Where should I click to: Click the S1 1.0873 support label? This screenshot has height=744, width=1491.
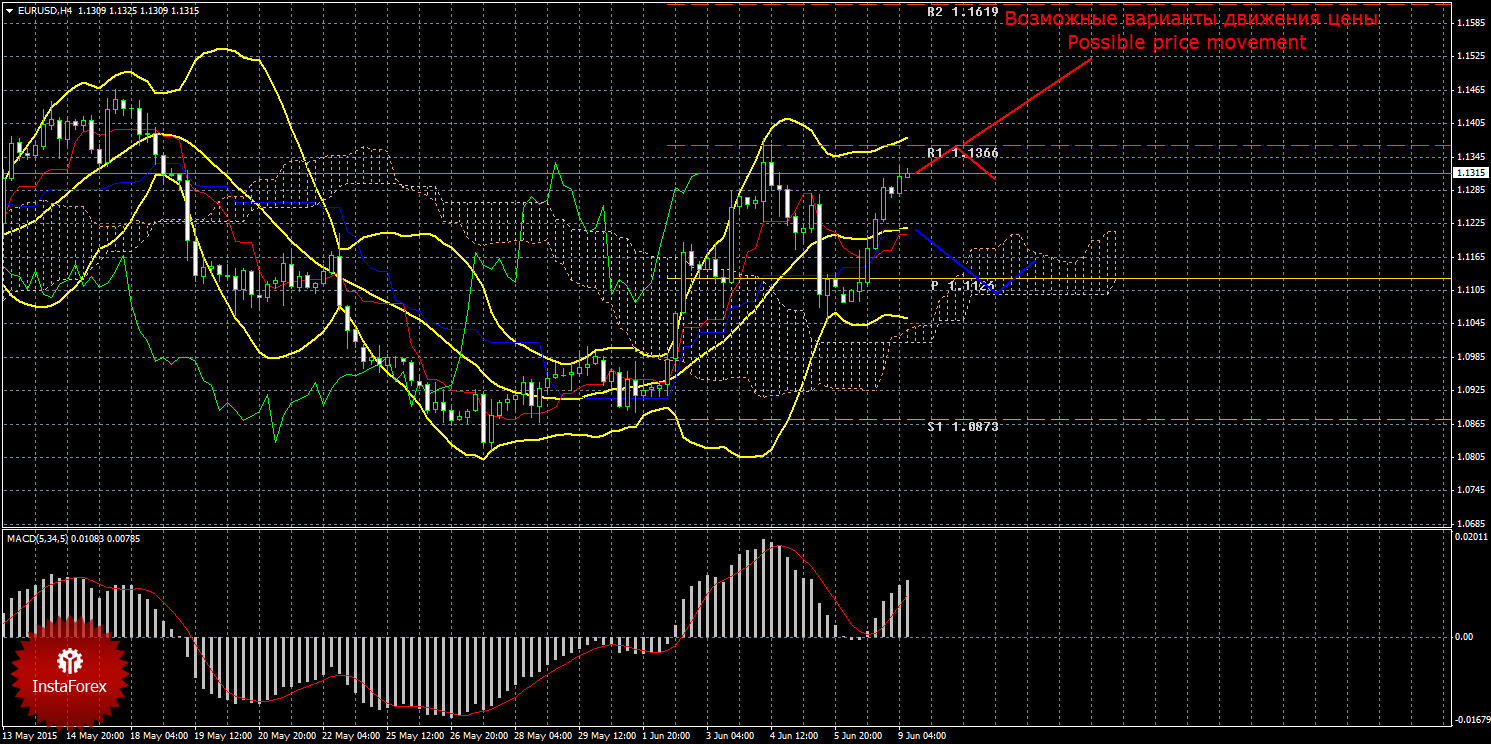(x=962, y=427)
